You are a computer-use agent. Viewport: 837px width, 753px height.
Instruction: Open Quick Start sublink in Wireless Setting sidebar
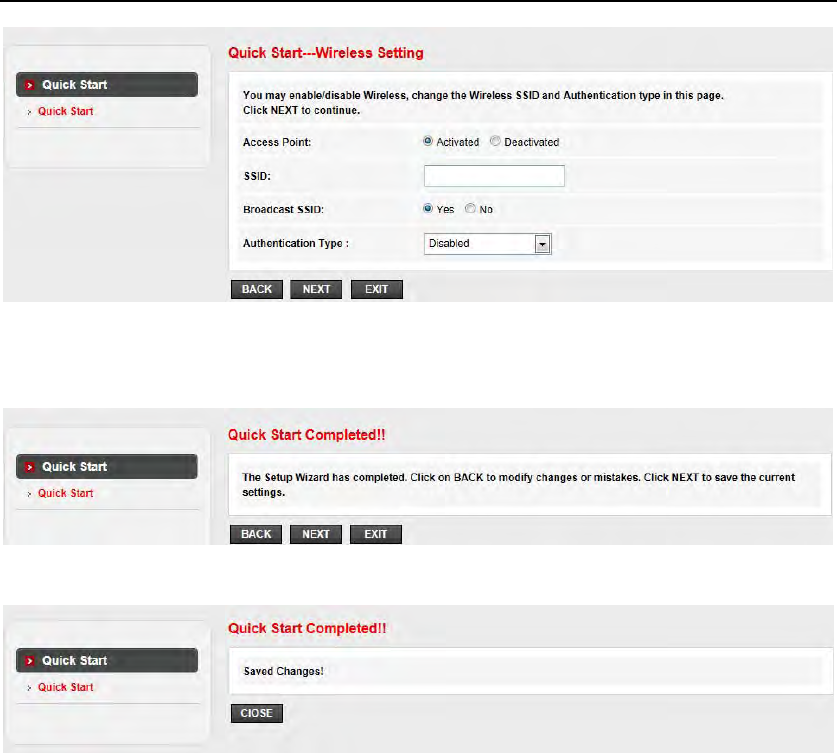[x=66, y=112]
